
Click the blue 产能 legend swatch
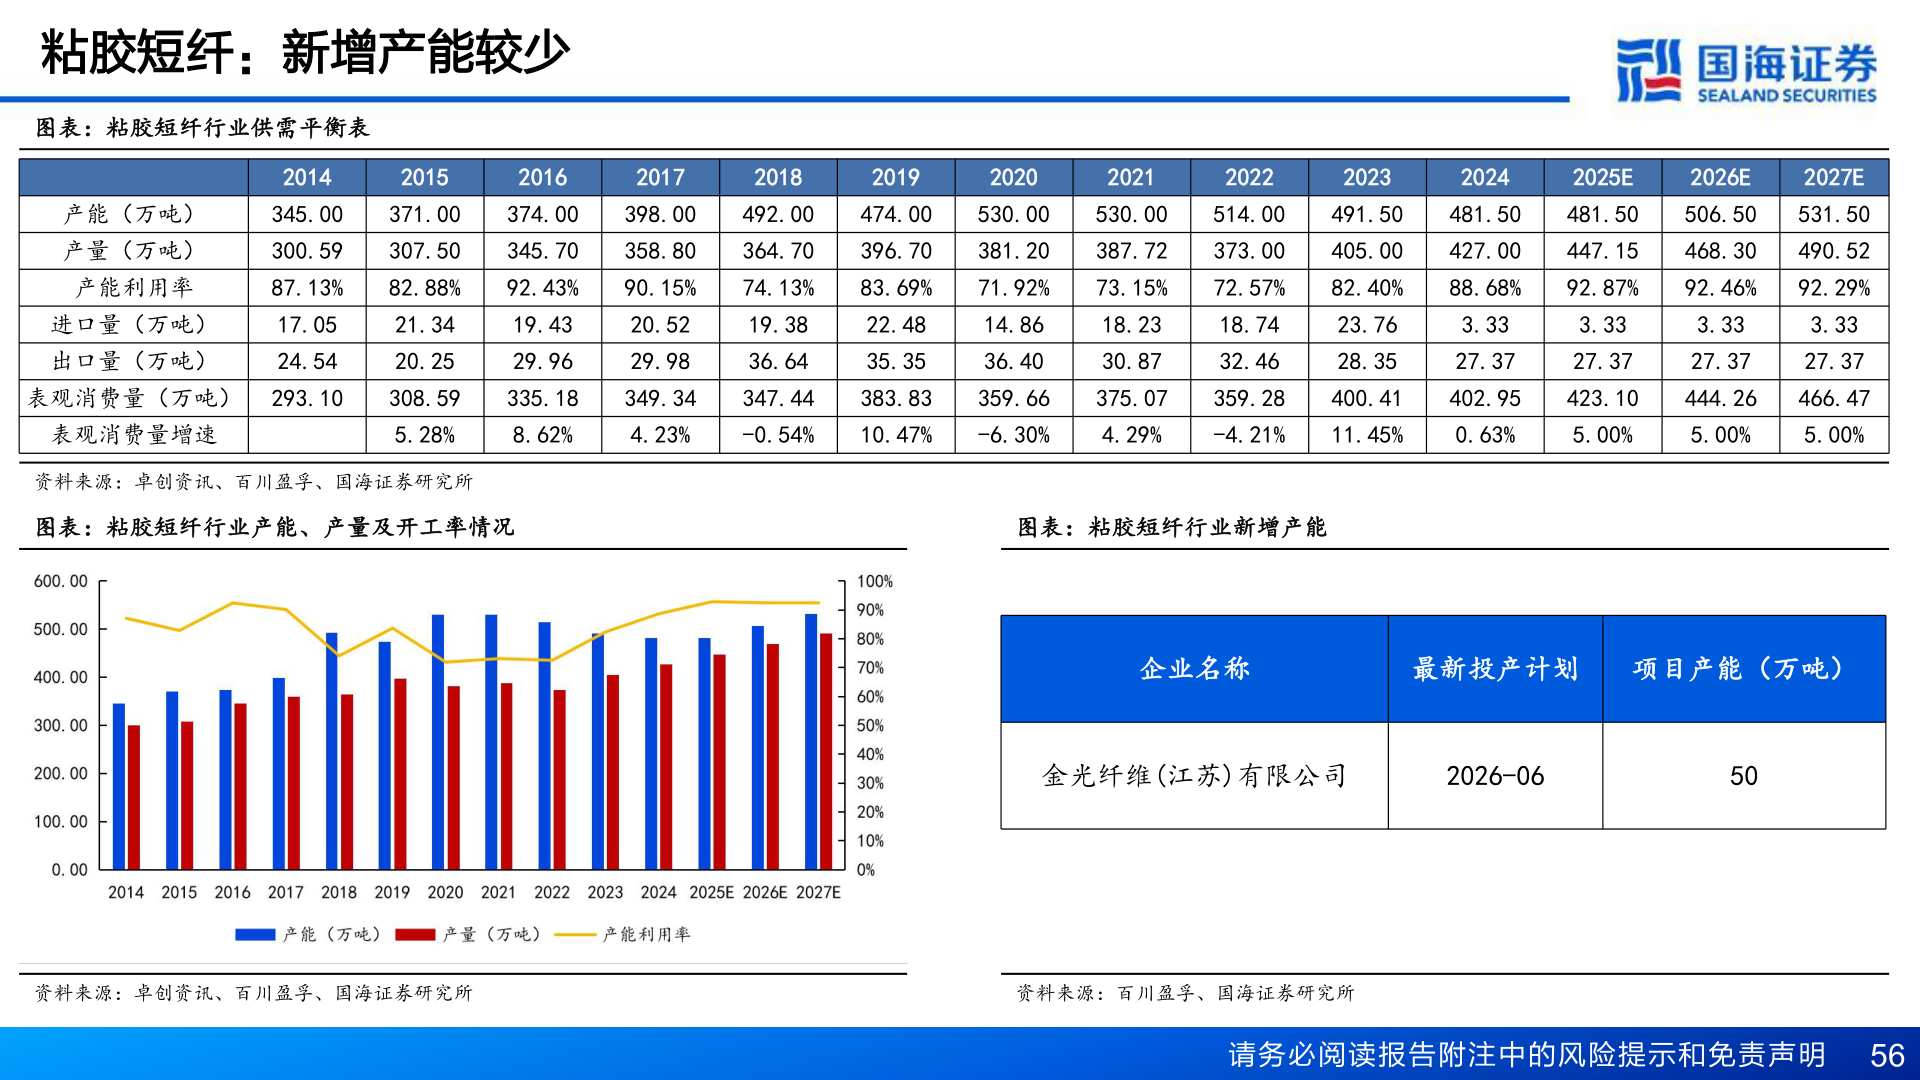pyautogui.click(x=255, y=934)
